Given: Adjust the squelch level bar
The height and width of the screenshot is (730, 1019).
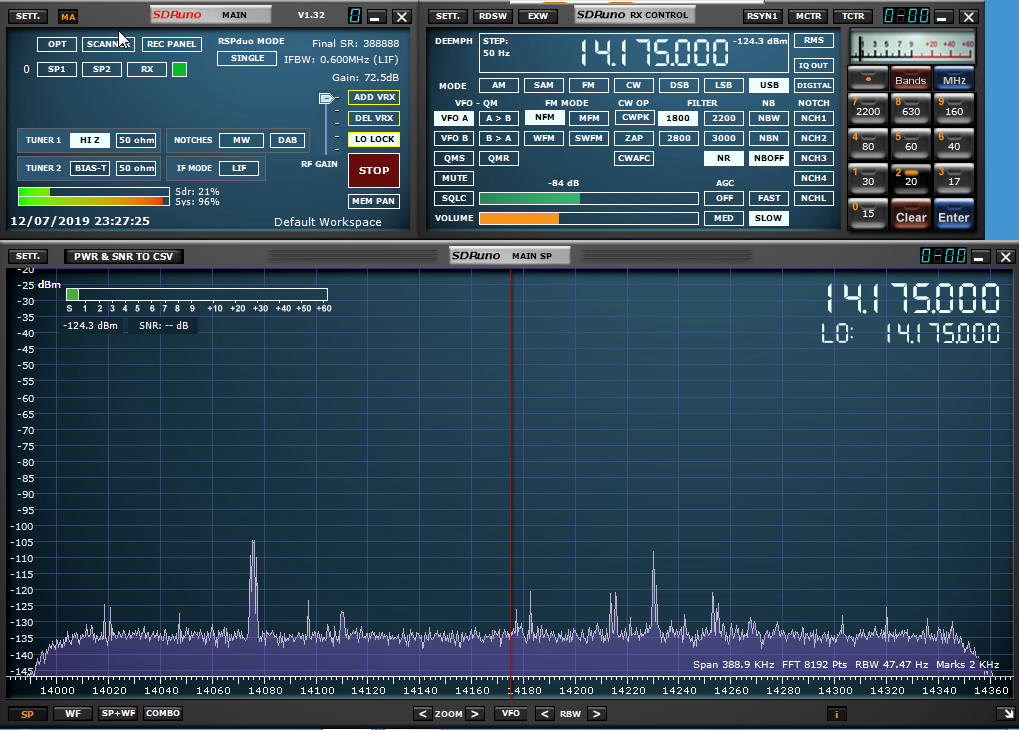Looking at the screenshot, I should (x=589, y=198).
